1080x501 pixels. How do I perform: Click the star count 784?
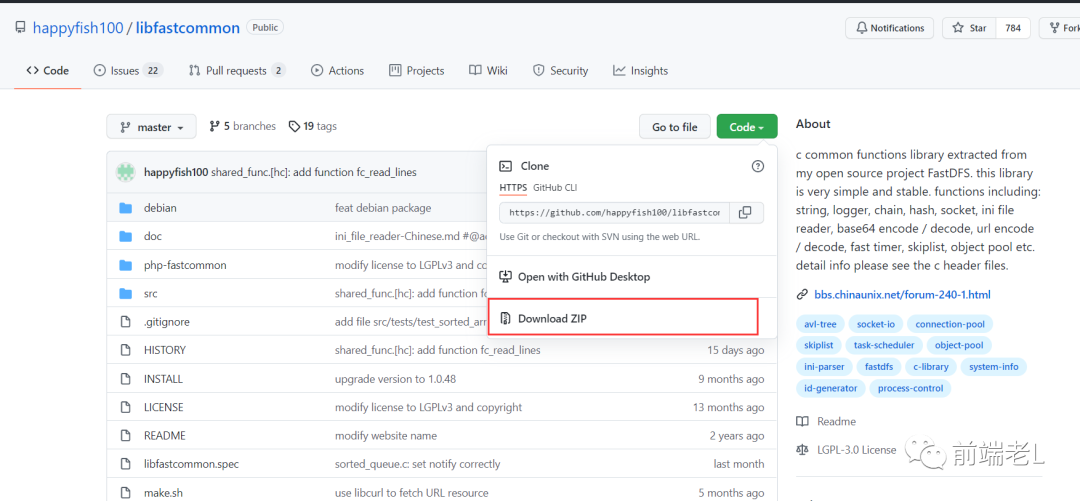pos(1012,28)
